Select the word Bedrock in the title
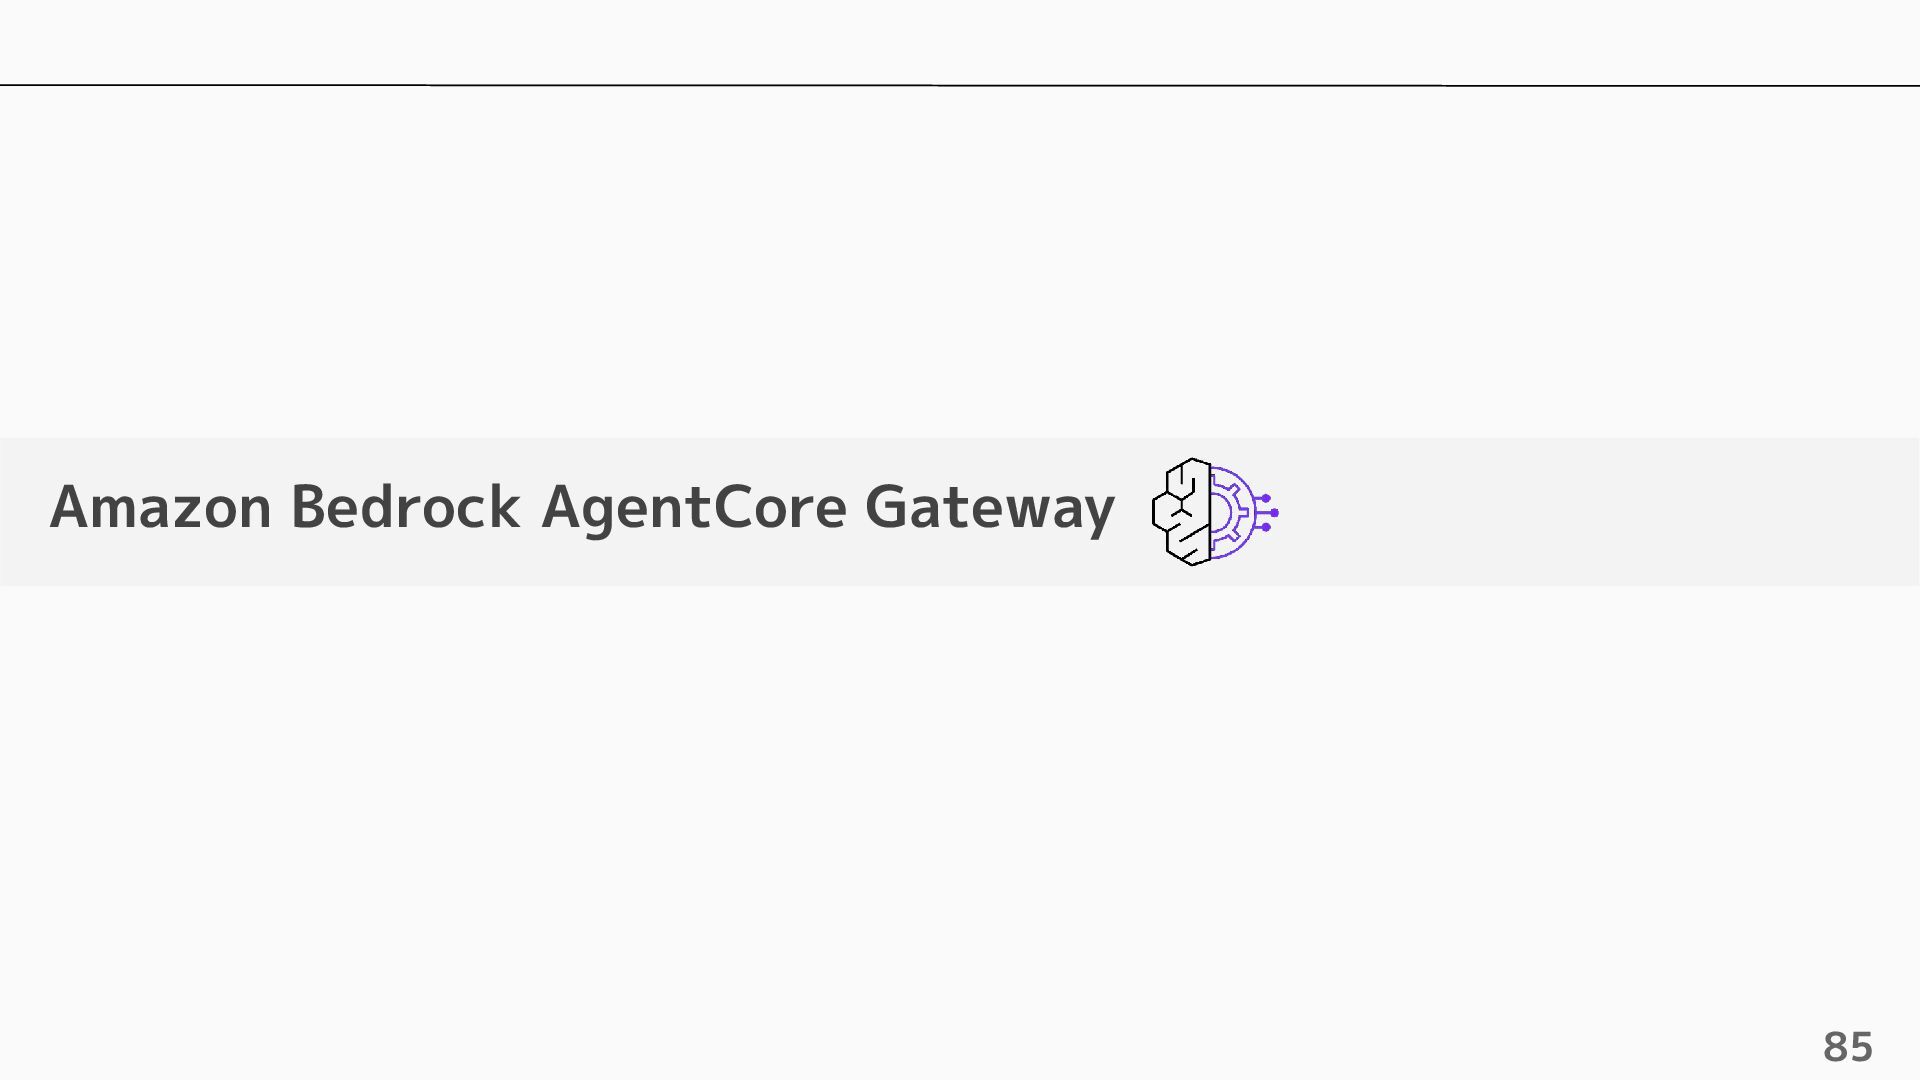The image size is (1920, 1080). 405,506
